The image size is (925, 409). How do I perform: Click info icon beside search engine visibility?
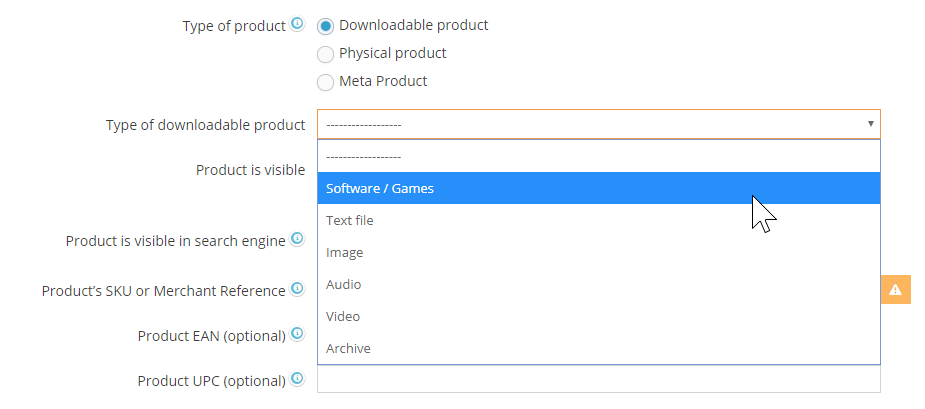(x=297, y=240)
